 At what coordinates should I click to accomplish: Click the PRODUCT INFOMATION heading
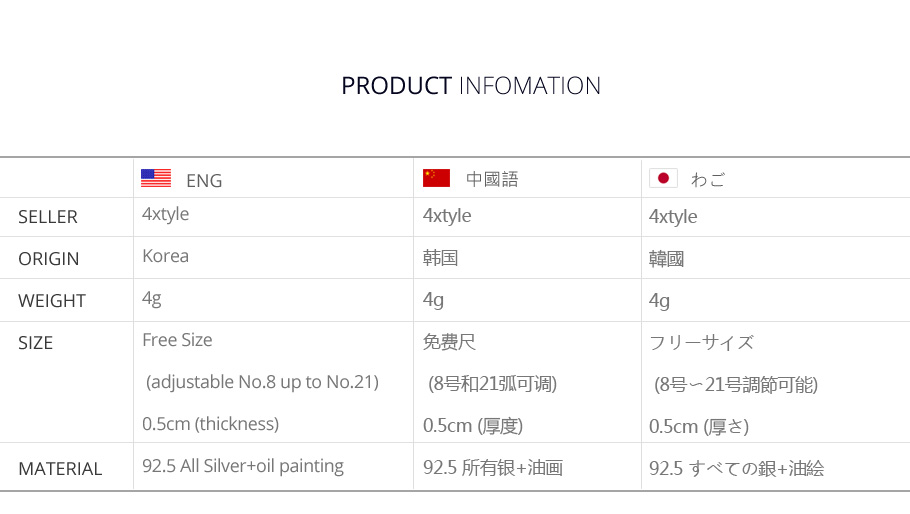471,86
